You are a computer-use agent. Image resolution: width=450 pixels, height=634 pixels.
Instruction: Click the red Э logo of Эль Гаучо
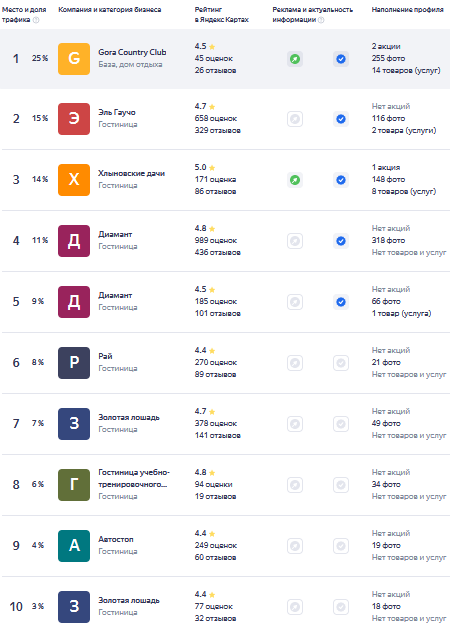tap(74, 119)
